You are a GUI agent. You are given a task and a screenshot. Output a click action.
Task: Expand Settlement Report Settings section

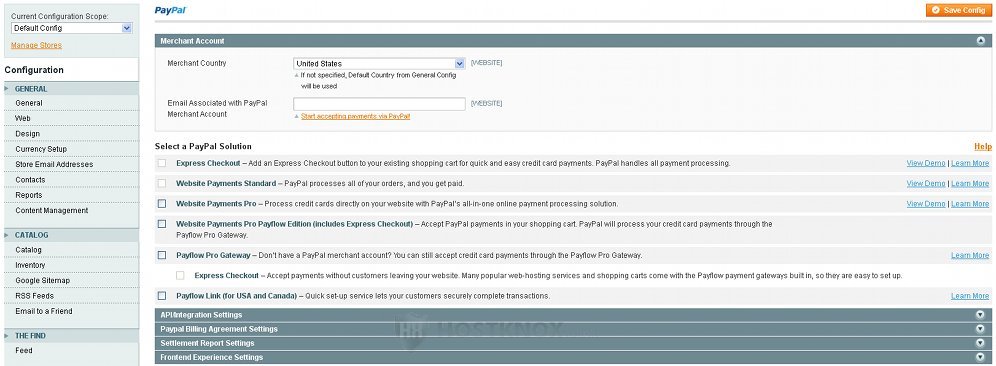coord(573,343)
